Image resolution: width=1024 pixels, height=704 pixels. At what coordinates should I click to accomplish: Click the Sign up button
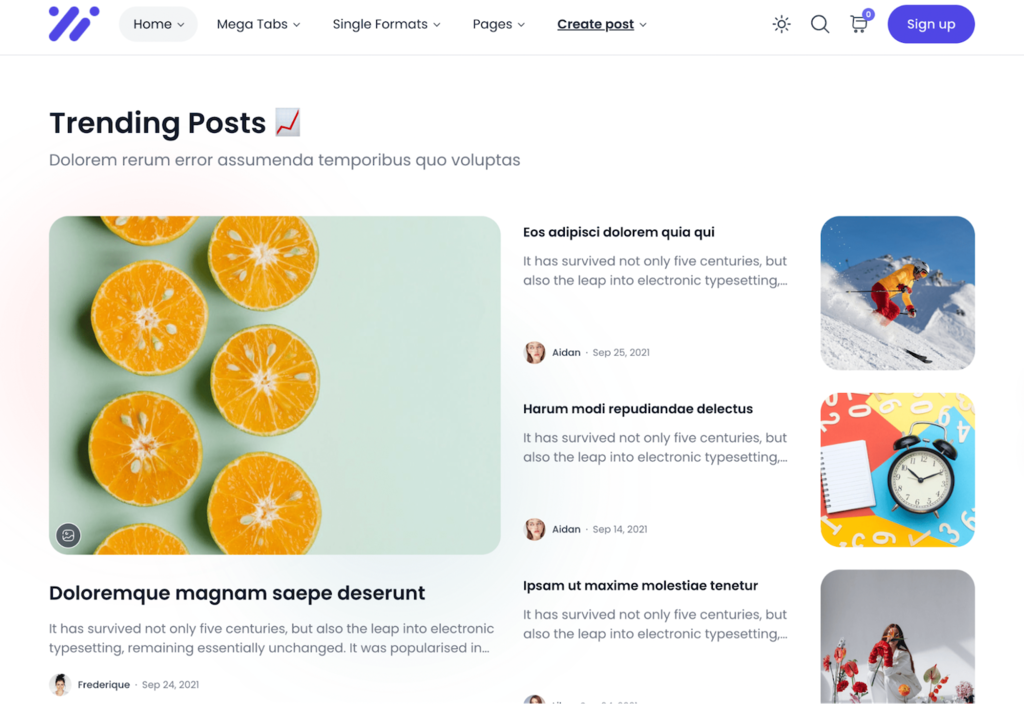pyautogui.click(x=931, y=24)
